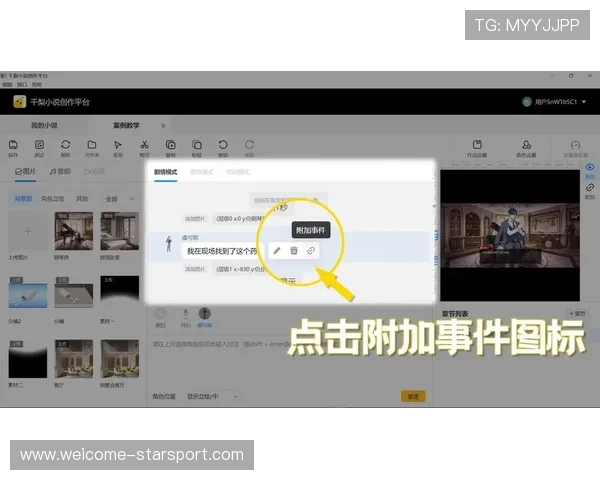Select the 剧情模式 story mode tab
This screenshot has width=600, height=480.
(166, 172)
